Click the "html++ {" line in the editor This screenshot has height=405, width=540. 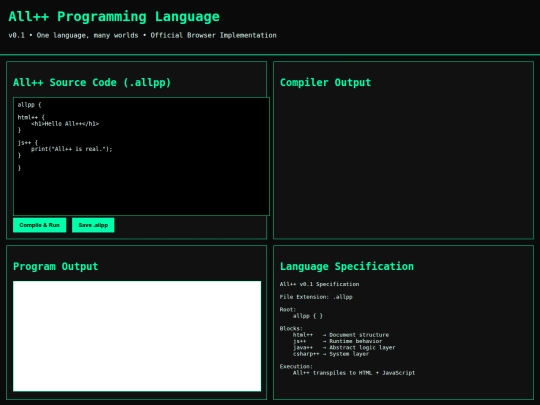pyautogui.click(x=31, y=117)
